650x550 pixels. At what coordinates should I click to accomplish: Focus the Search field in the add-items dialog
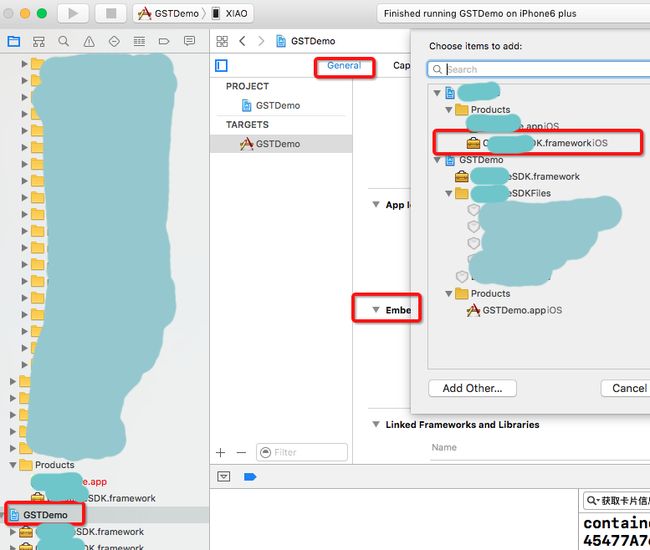coord(539,69)
